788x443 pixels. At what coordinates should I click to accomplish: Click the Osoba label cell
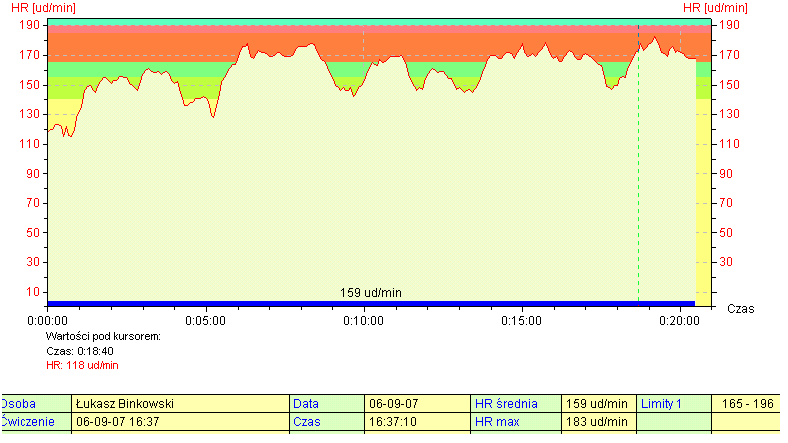36,404
